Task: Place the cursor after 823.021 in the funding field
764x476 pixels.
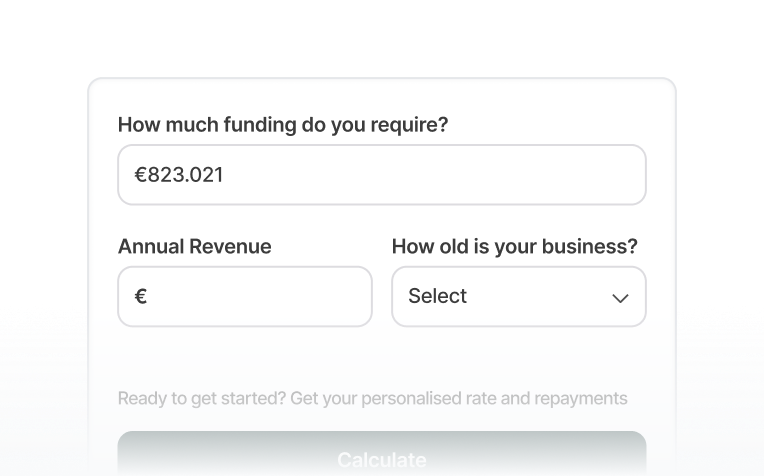Action: pos(225,175)
